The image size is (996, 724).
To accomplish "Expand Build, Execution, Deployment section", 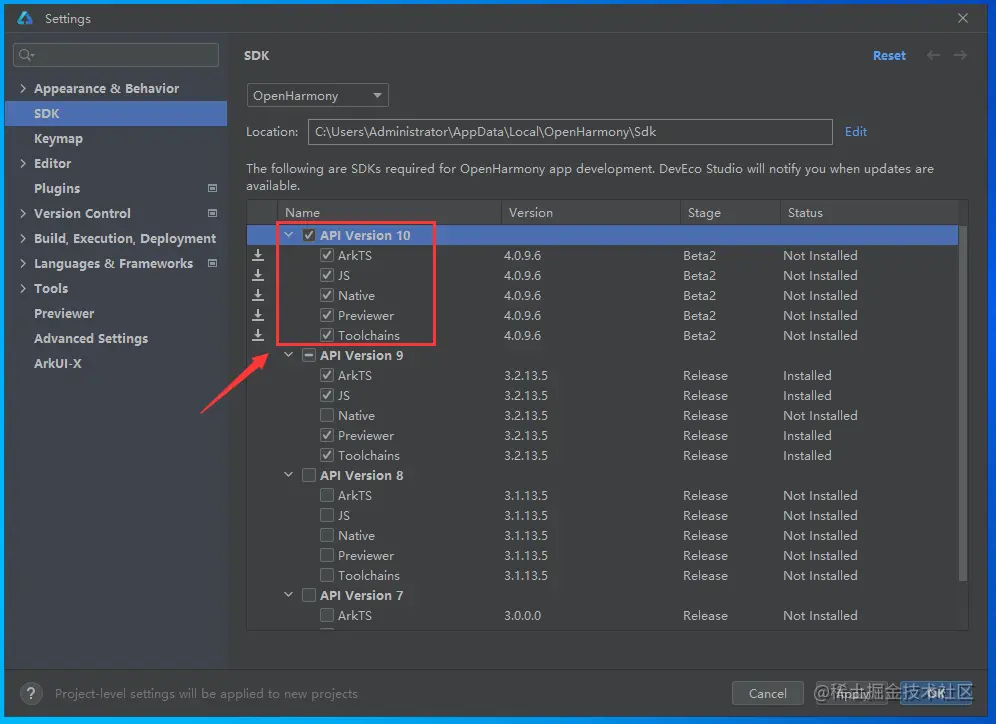I will (x=23, y=238).
